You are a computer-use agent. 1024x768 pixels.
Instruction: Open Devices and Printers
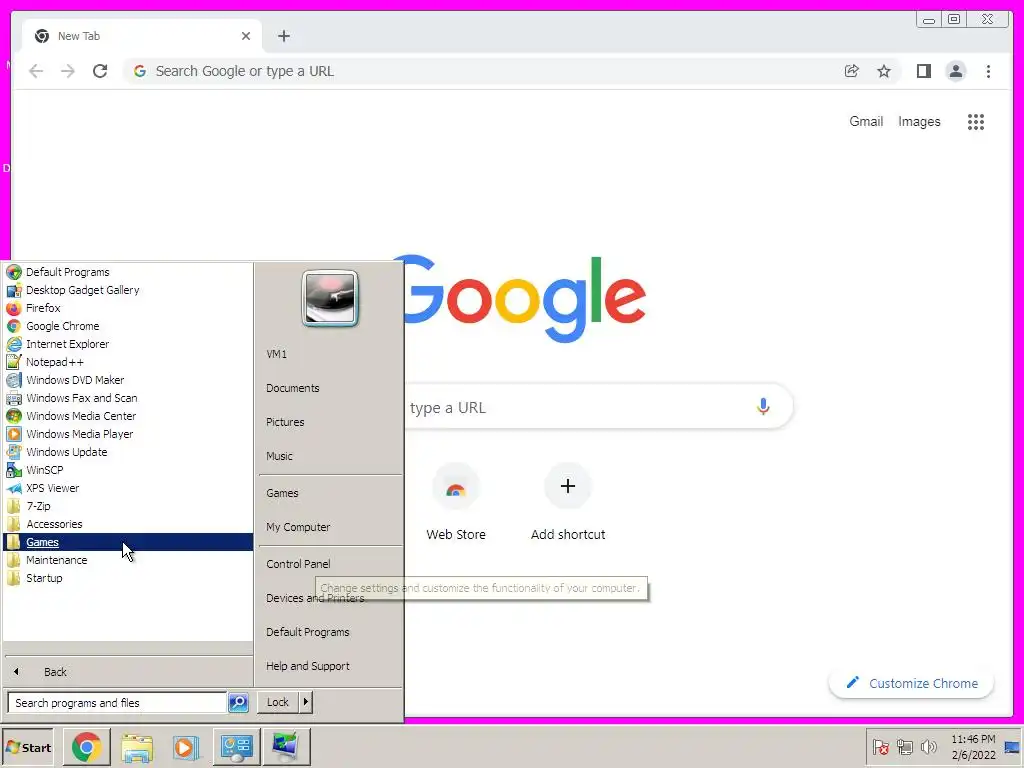coord(329,598)
